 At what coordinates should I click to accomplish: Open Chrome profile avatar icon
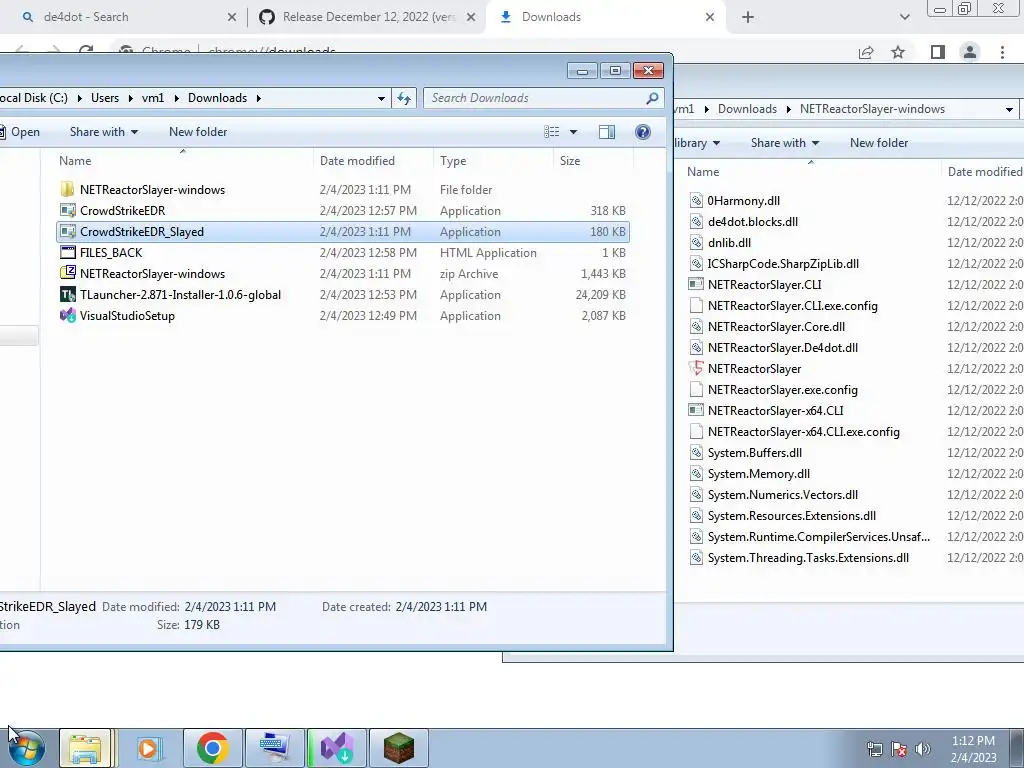coord(970,52)
